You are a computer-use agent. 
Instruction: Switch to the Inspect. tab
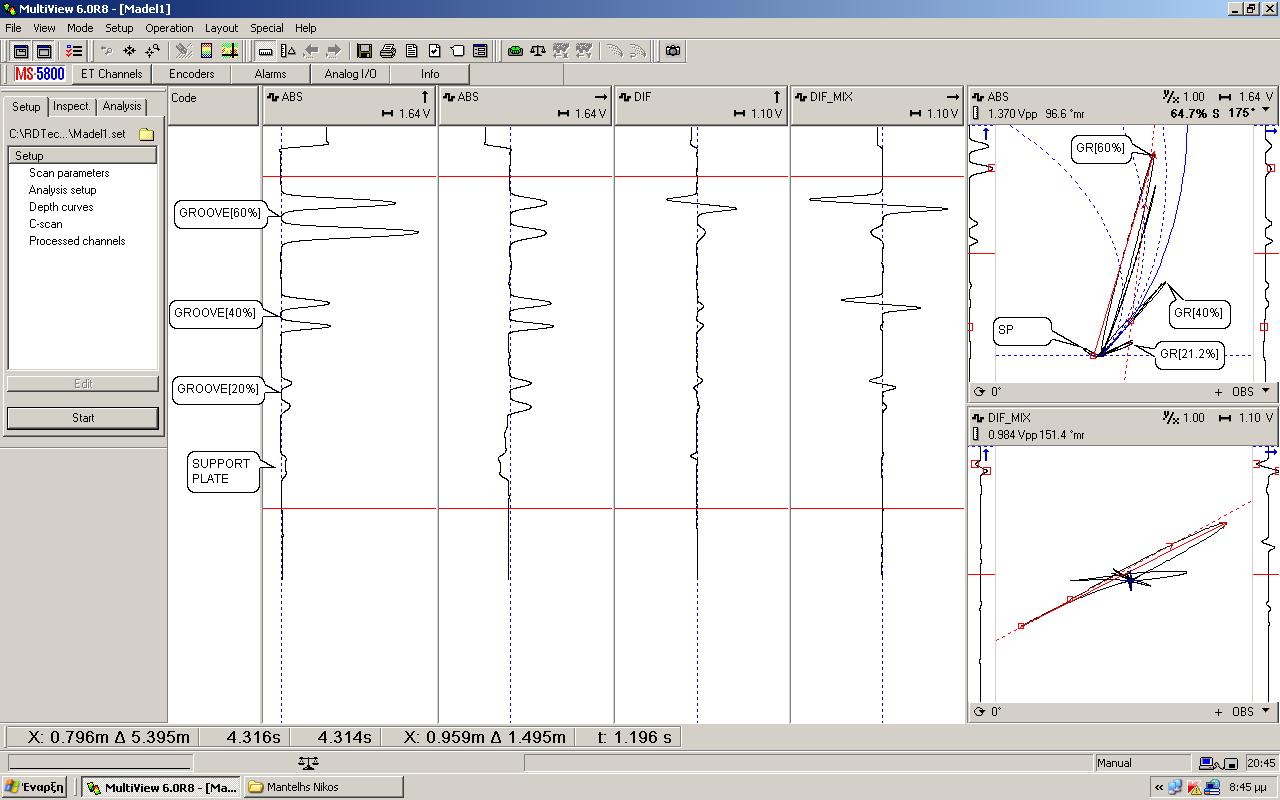point(72,106)
